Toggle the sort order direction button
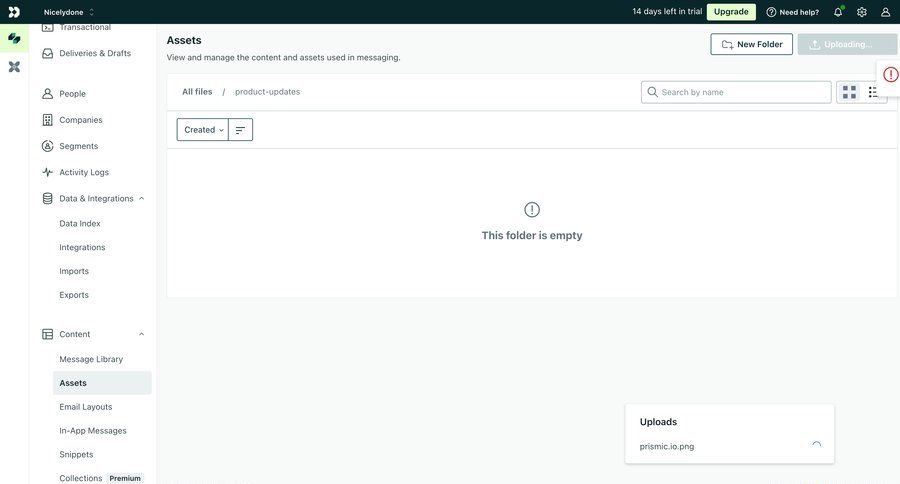 pos(240,130)
